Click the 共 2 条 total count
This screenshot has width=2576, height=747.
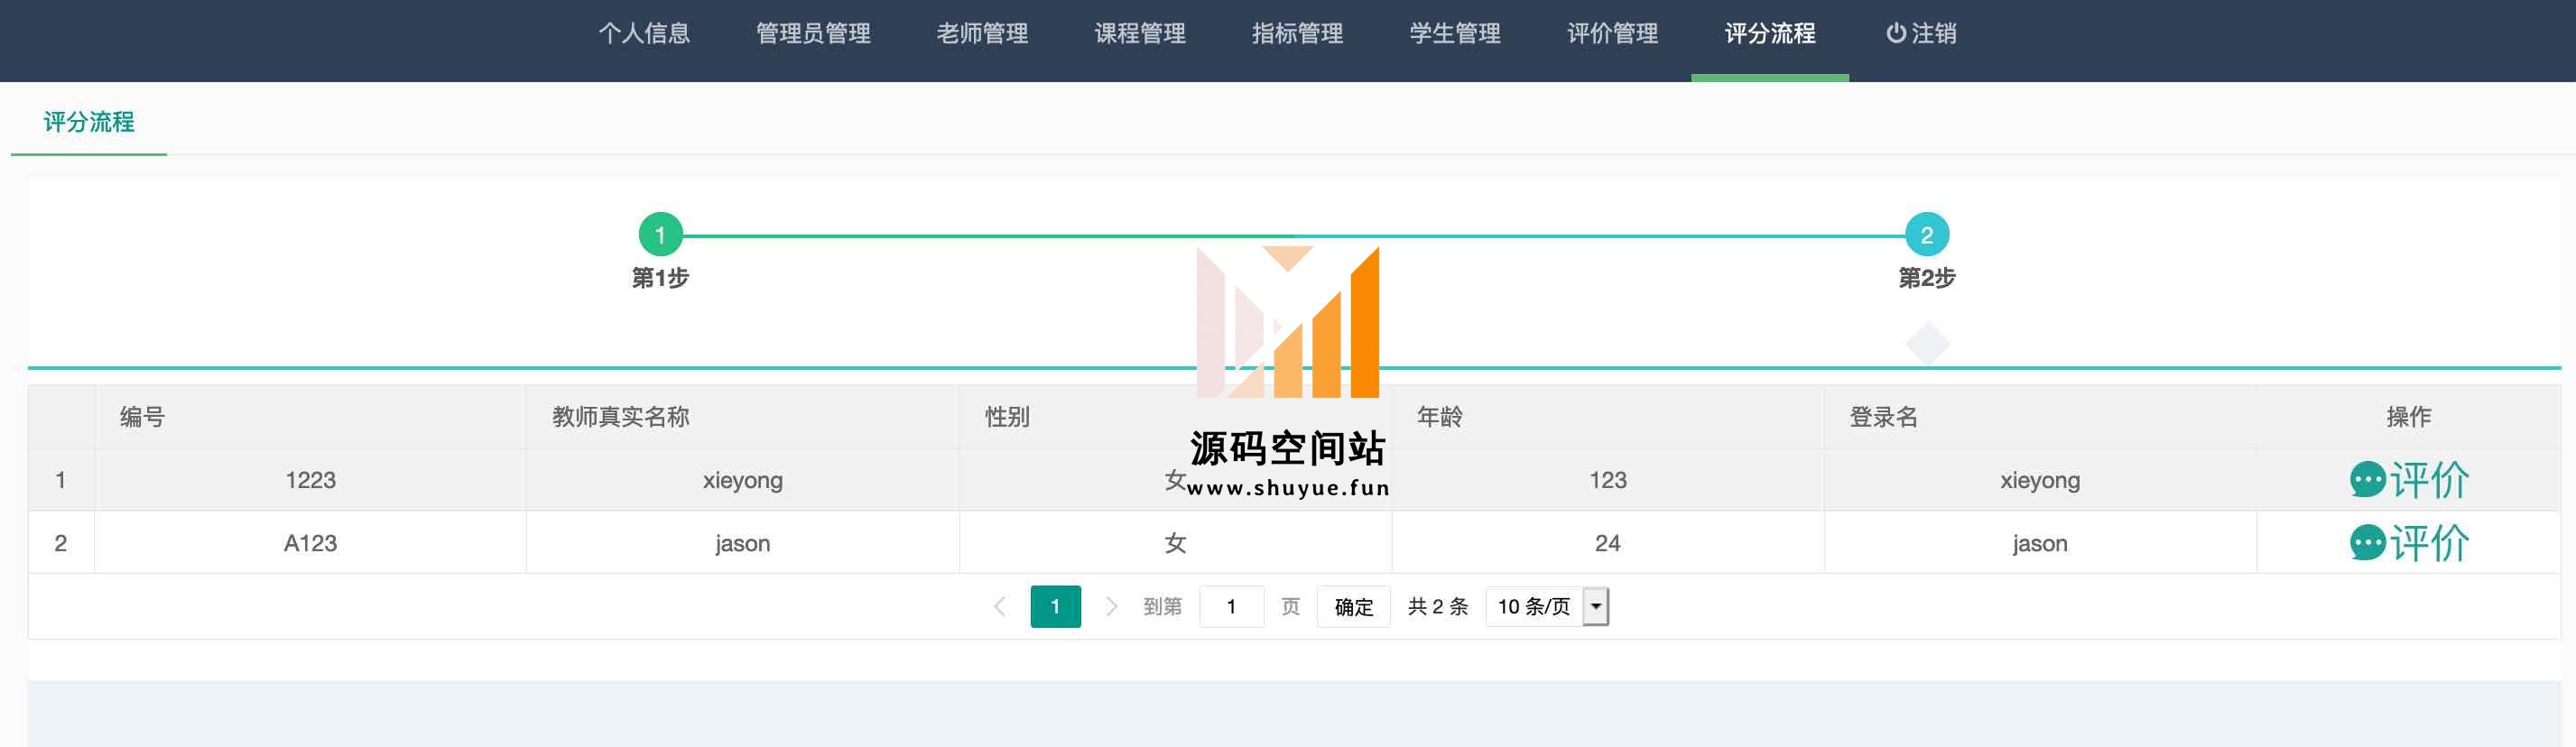click(x=1437, y=606)
